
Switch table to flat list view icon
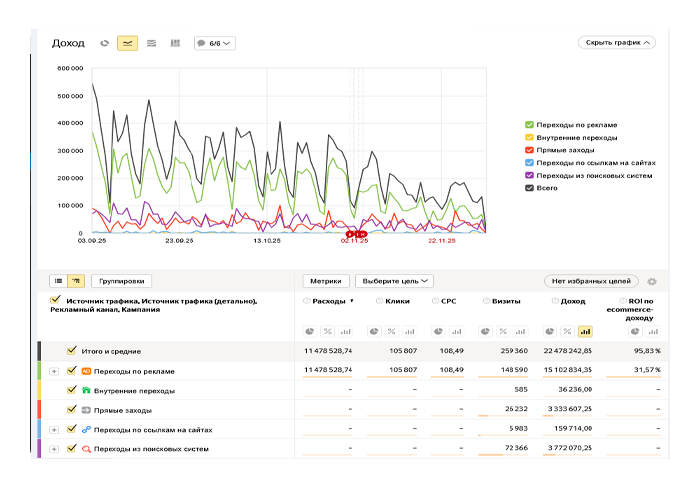click(x=59, y=282)
